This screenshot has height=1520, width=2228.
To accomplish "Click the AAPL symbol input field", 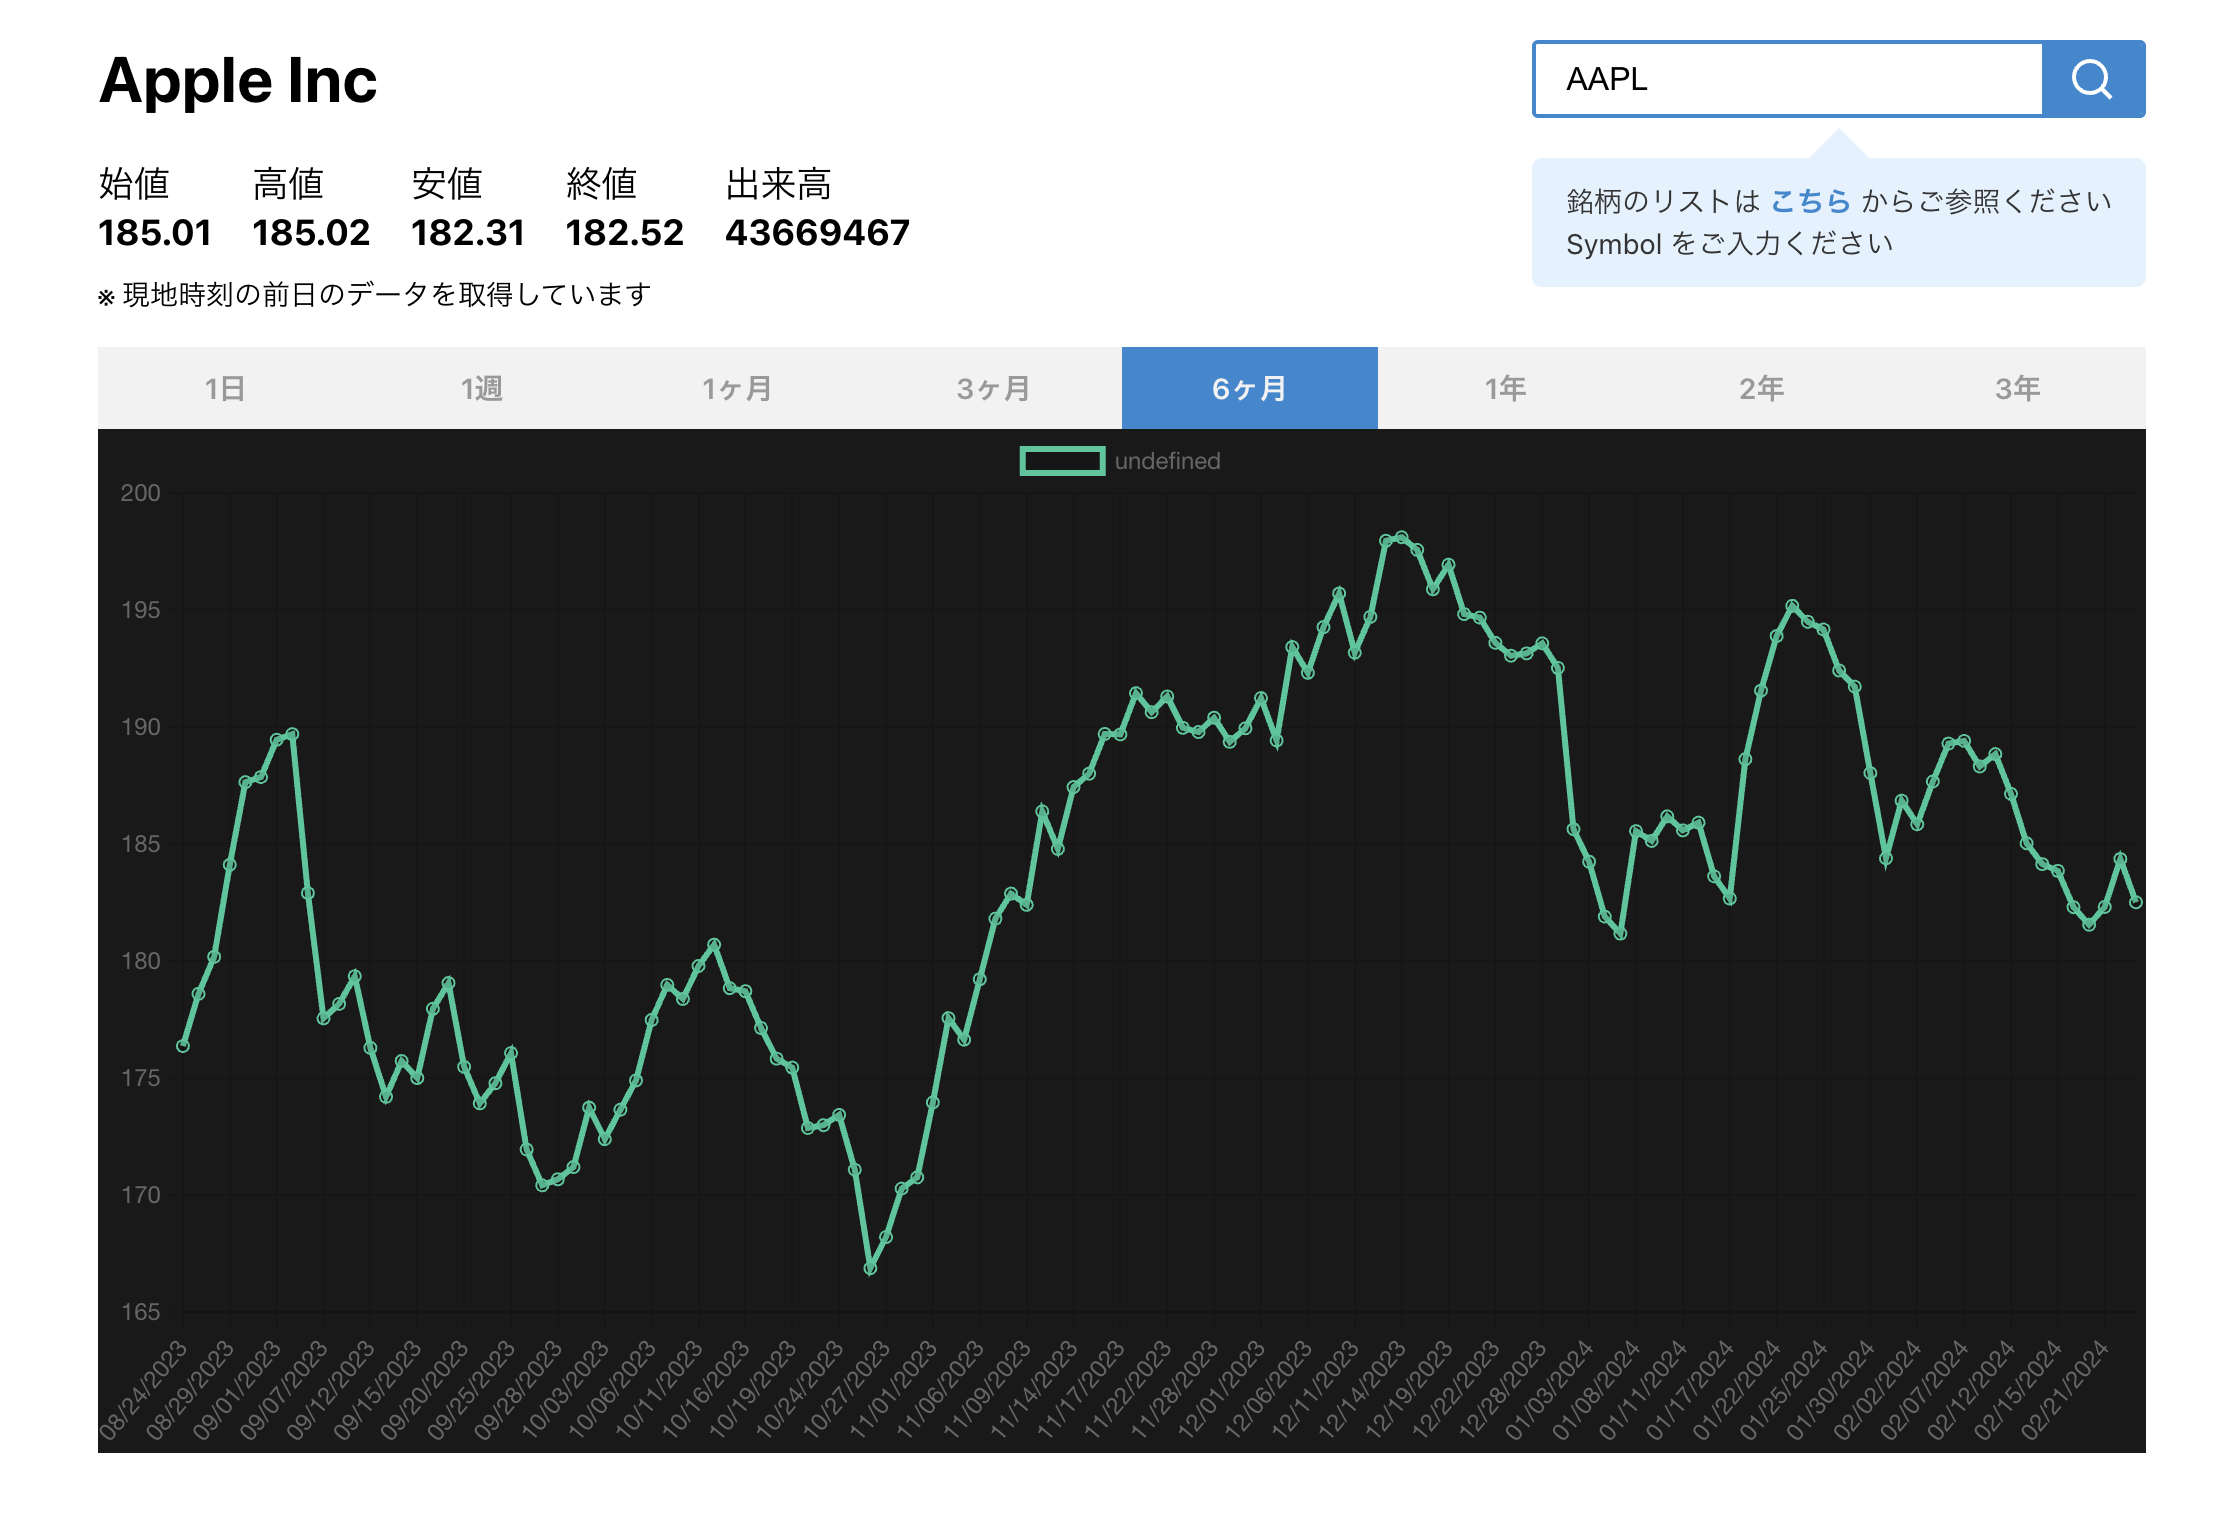I will (1788, 79).
